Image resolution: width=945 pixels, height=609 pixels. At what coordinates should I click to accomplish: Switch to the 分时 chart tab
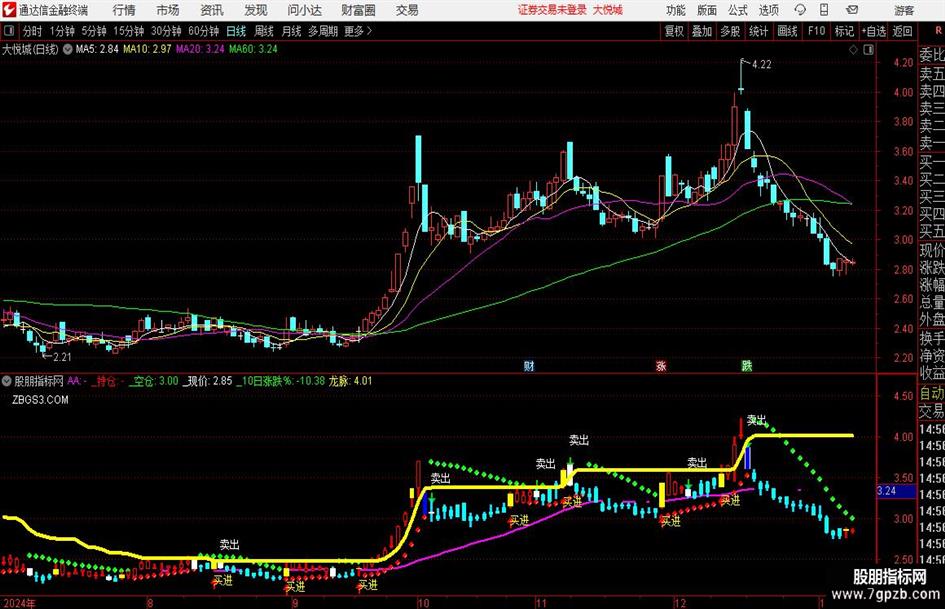pos(33,31)
